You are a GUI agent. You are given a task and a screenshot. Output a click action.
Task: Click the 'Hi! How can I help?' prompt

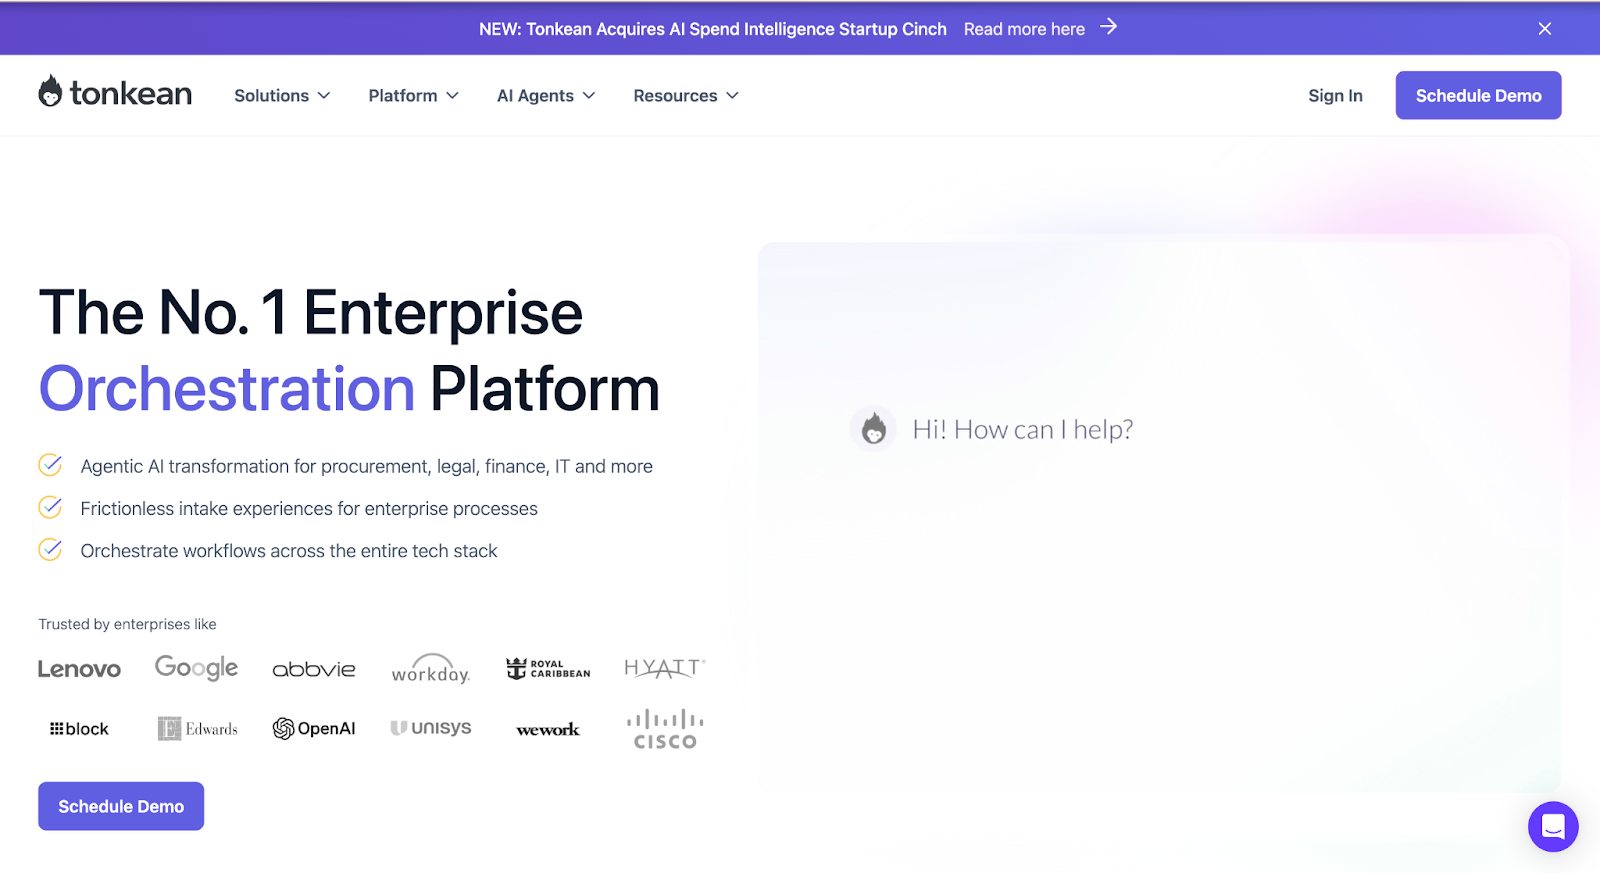[1022, 430]
